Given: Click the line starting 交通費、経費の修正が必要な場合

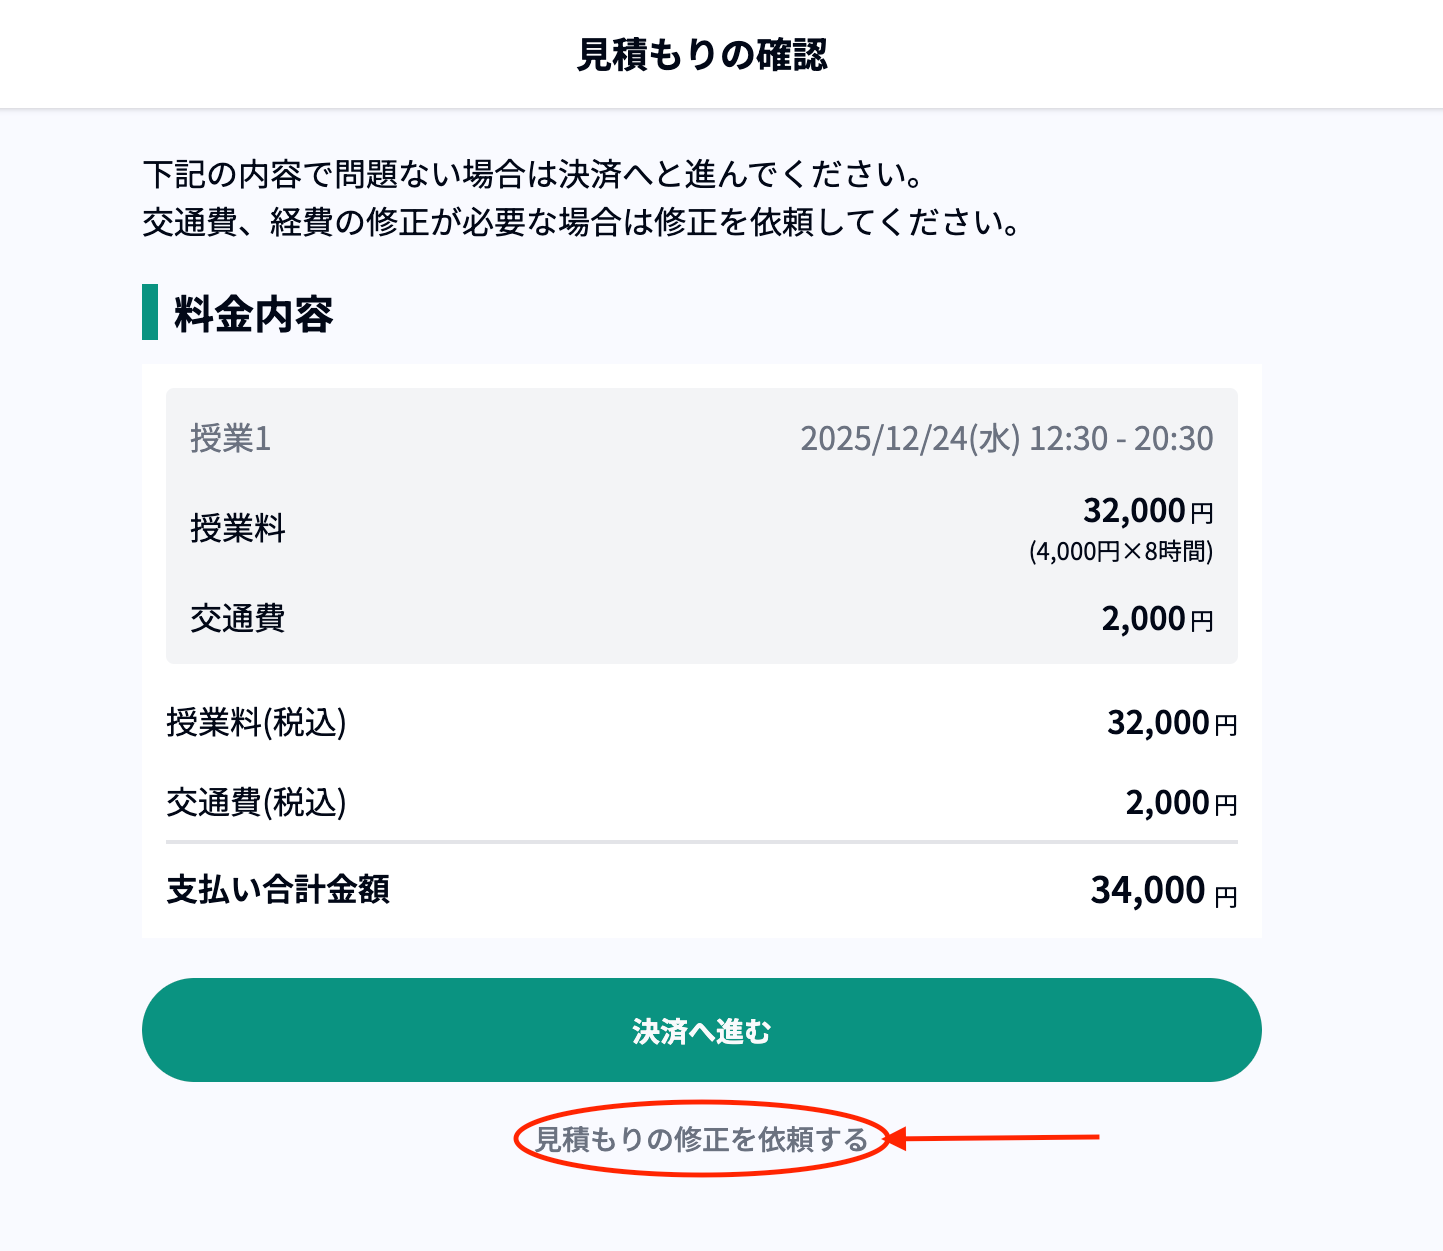Looking at the screenshot, I should tap(582, 222).
